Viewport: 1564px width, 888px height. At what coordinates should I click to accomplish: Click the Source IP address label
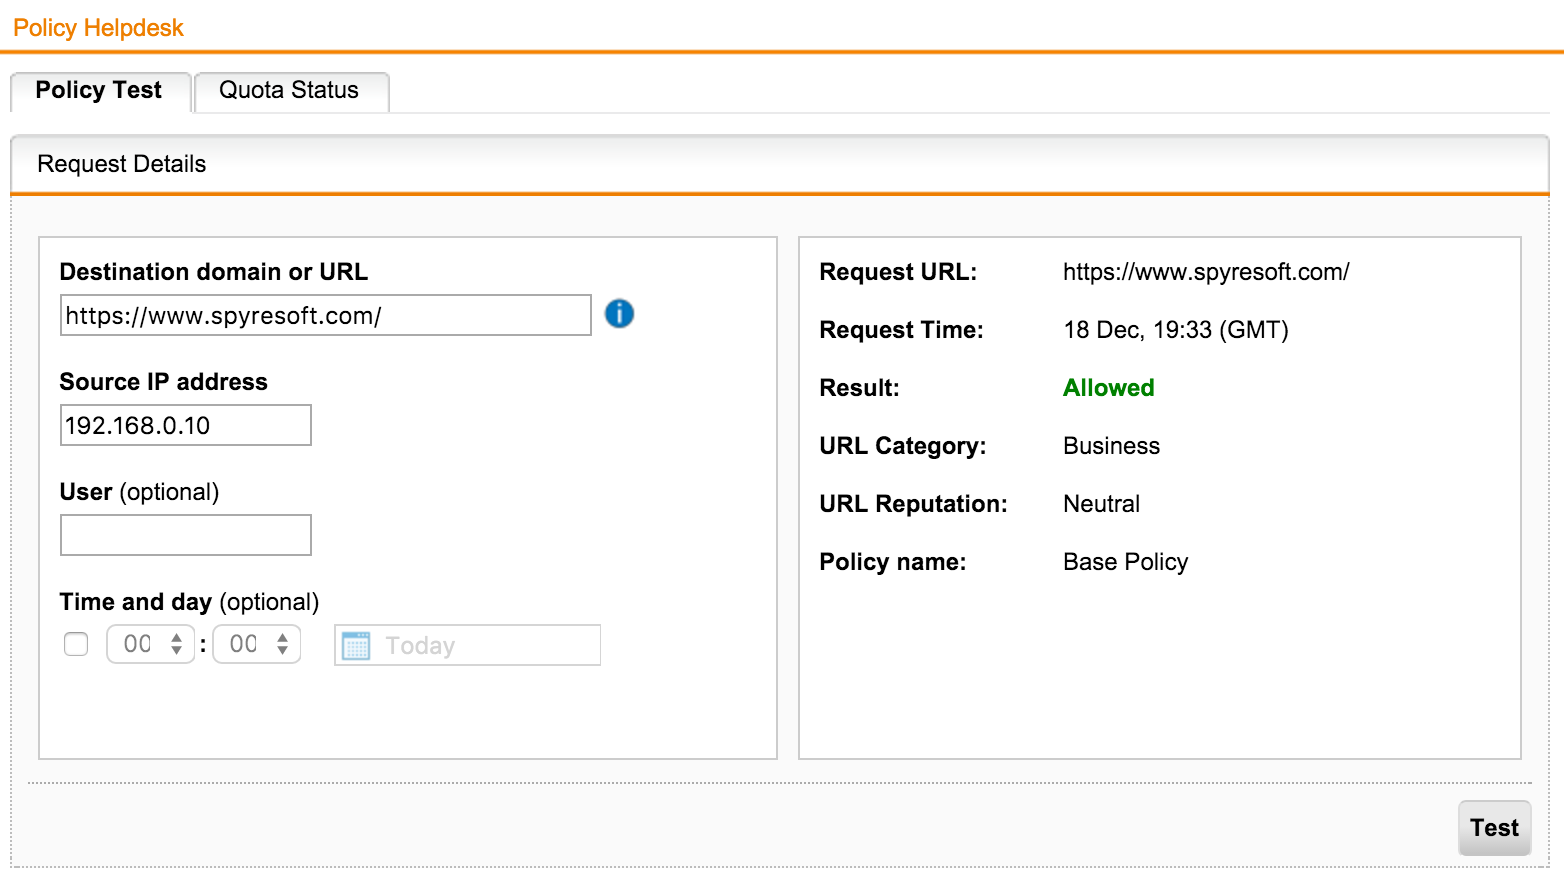[x=163, y=382]
